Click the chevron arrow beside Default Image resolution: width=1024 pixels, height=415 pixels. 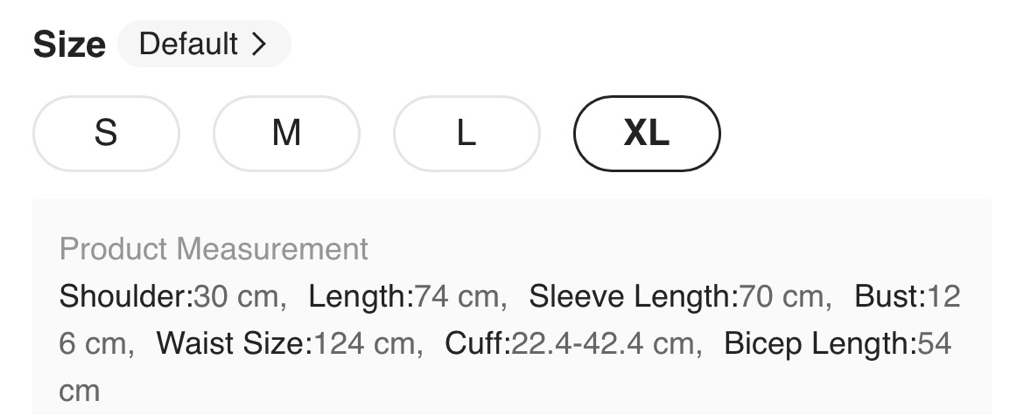pos(259,44)
